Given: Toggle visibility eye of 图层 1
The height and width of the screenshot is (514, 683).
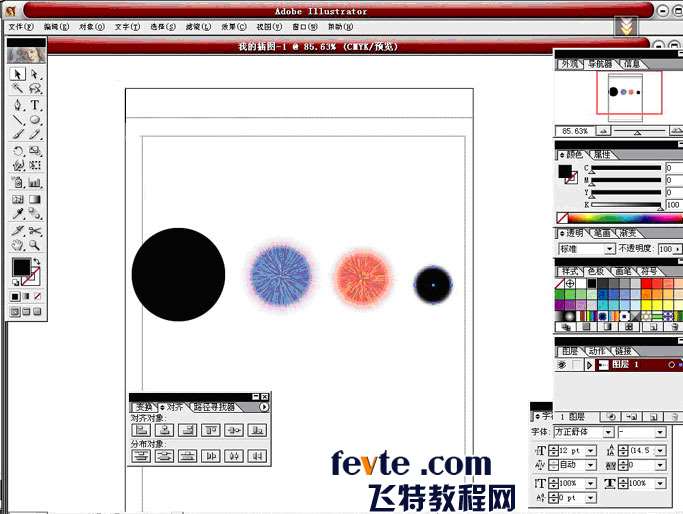Looking at the screenshot, I should (x=562, y=365).
